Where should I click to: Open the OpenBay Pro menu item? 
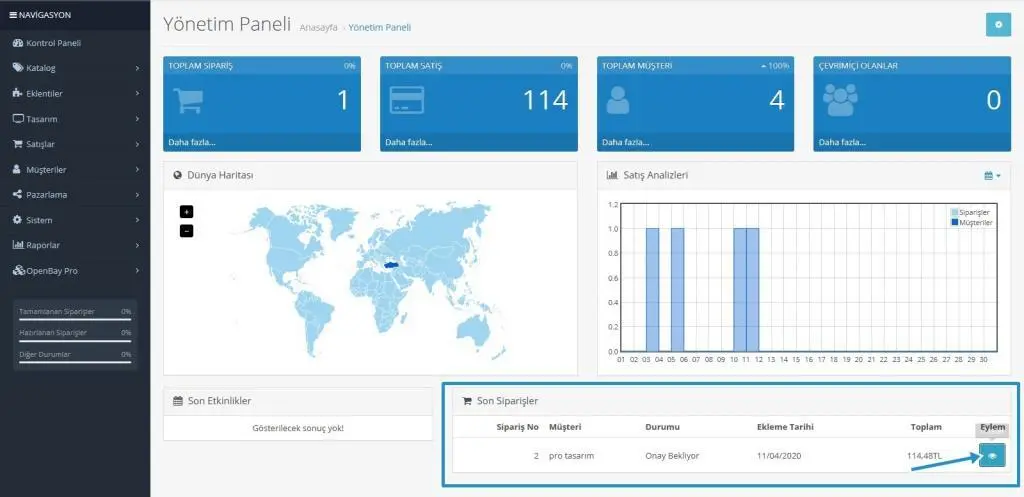(75, 270)
